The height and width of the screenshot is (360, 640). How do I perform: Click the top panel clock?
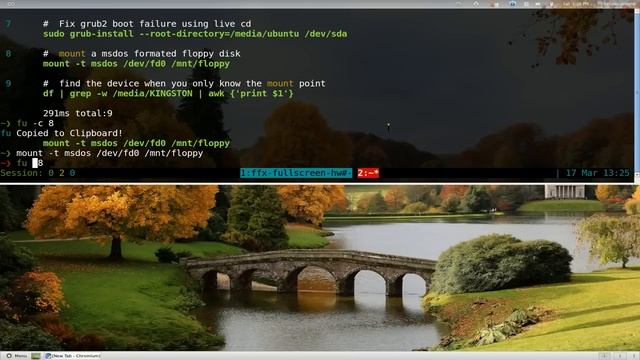click(576, 4)
